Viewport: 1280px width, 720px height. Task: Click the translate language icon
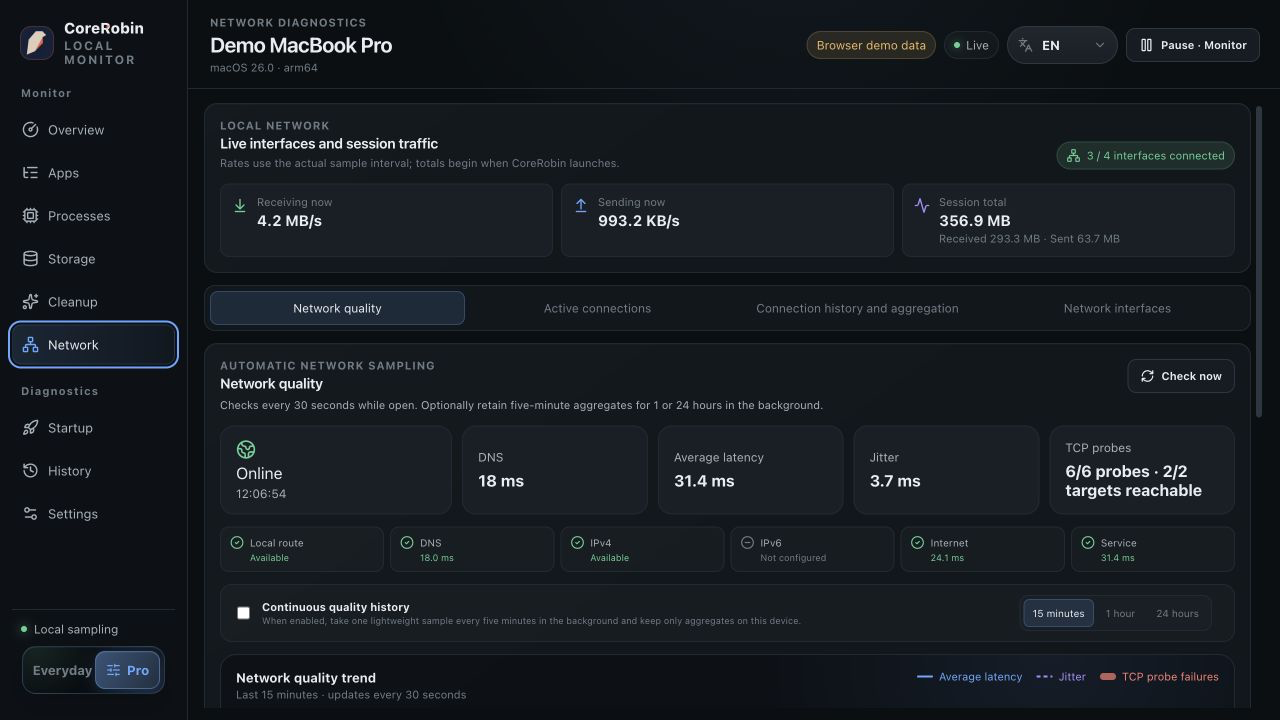click(x=1025, y=45)
